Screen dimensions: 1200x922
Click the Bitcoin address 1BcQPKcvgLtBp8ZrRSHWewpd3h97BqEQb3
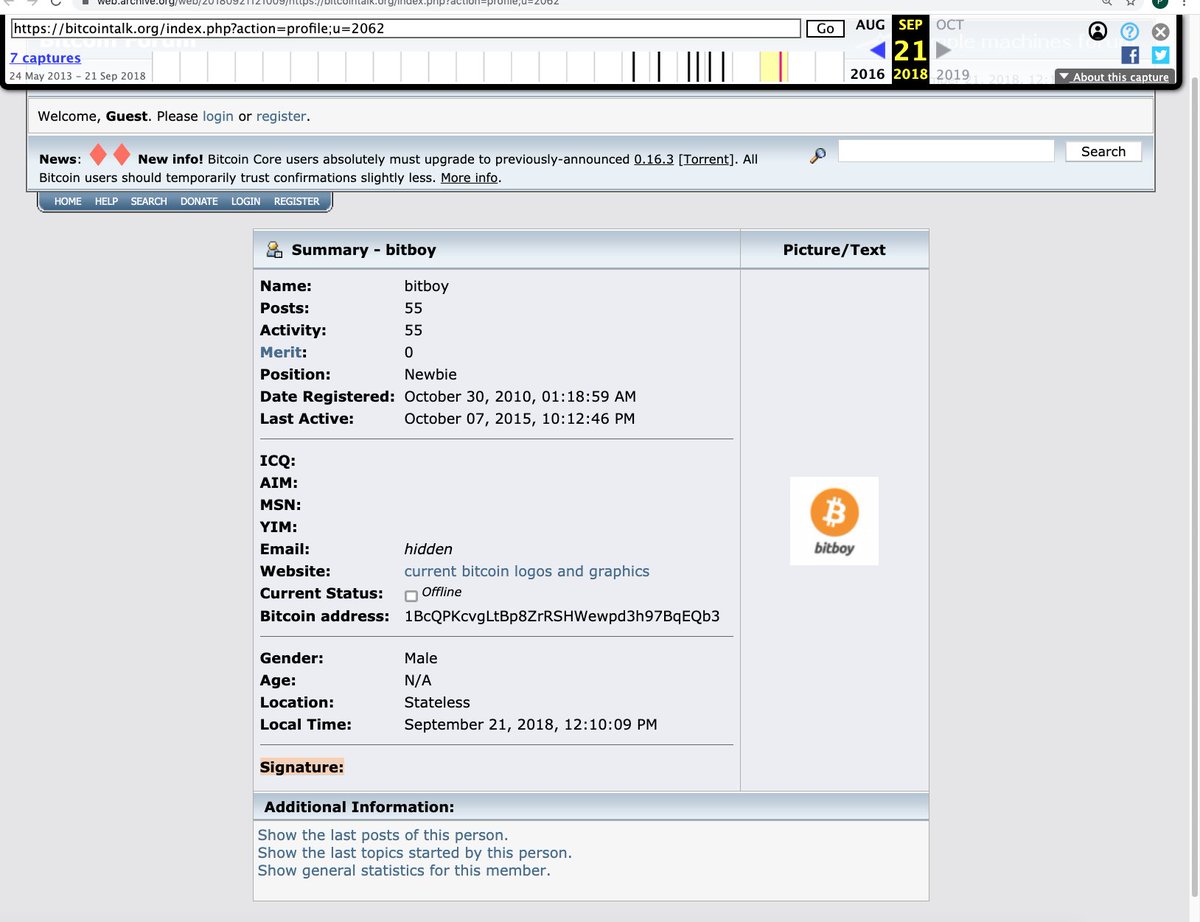click(562, 616)
